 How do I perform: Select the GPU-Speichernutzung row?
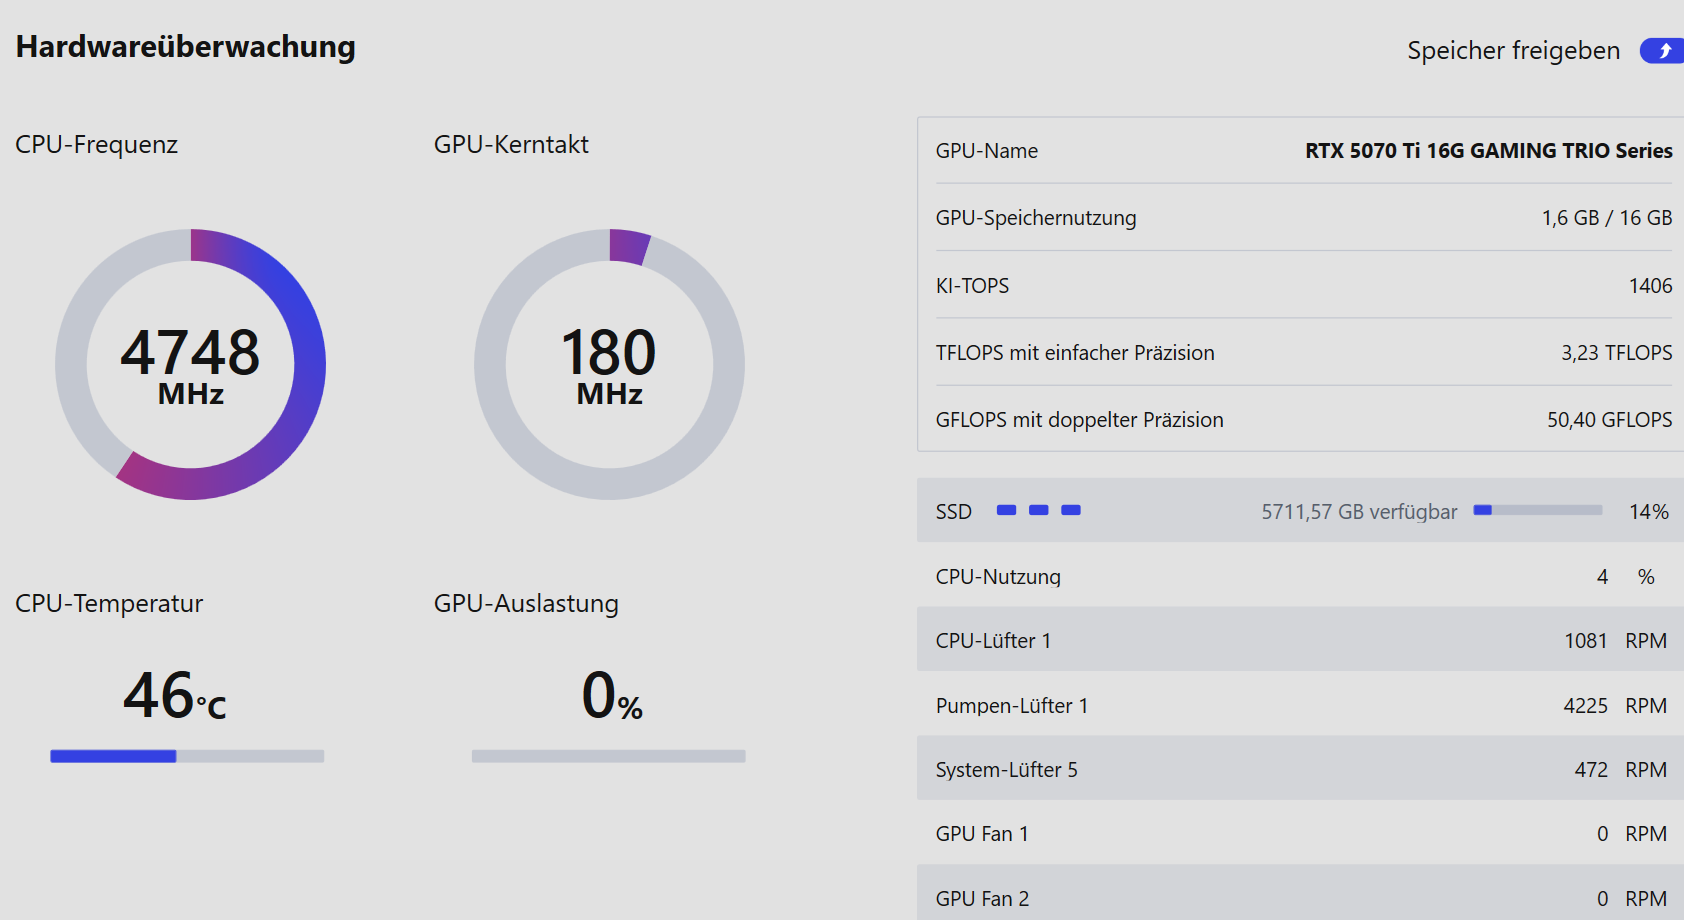coord(1303,218)
